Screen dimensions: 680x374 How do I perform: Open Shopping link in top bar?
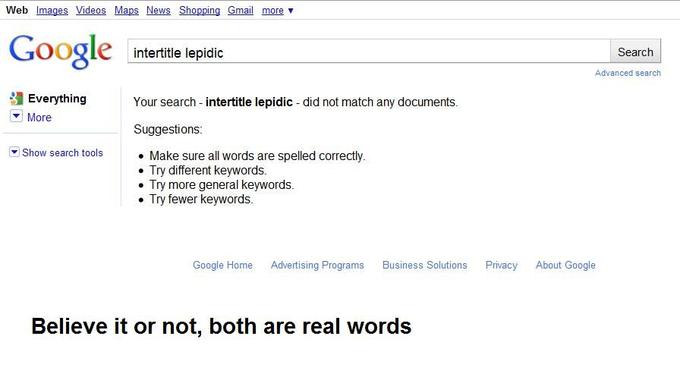coord(199,10)
